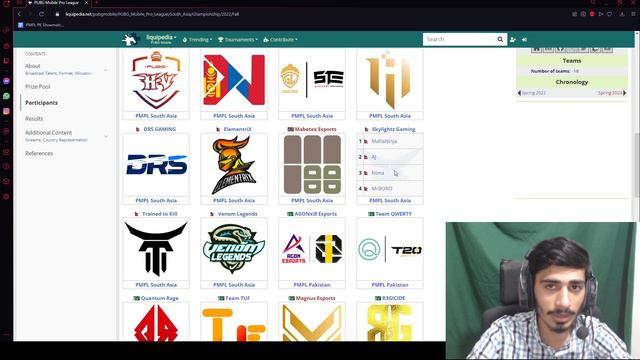Open the liquipedia wiki selector dropdown
This screenshot has width=640, height=360.
point(161,39)
